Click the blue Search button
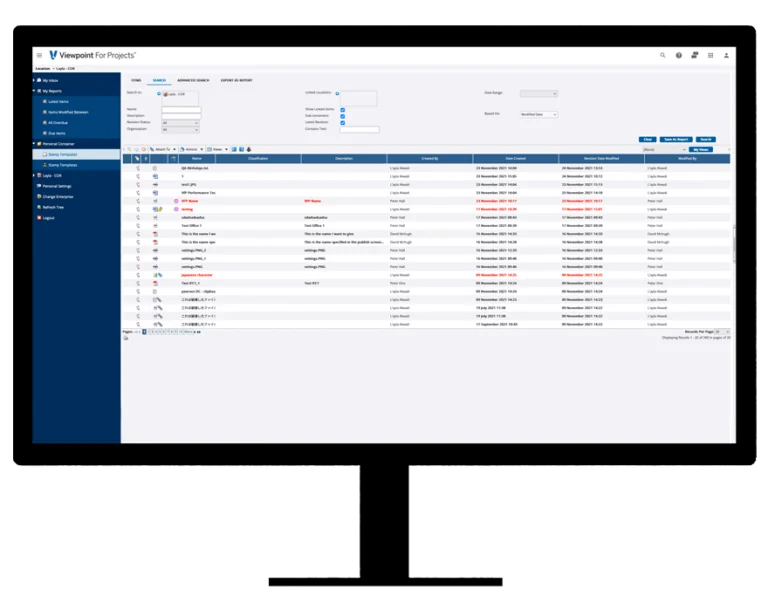This screenshot has height=603, width=768. click(x=706, y=140)
